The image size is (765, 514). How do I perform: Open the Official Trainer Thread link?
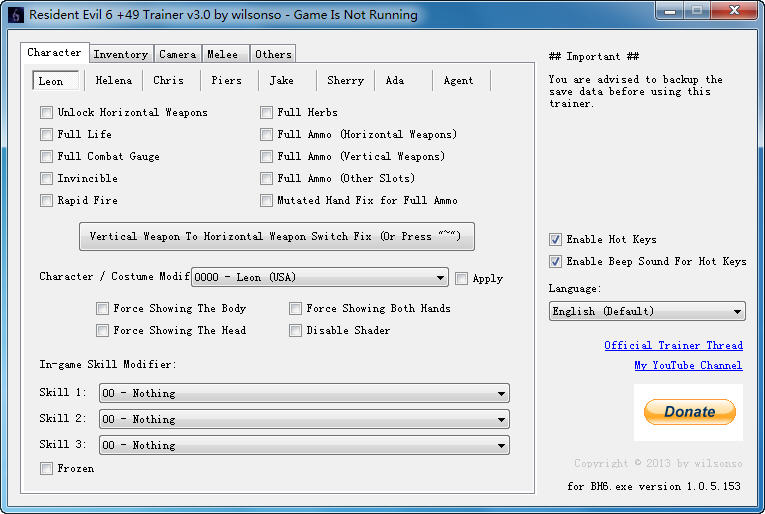[x=673, y=345]
